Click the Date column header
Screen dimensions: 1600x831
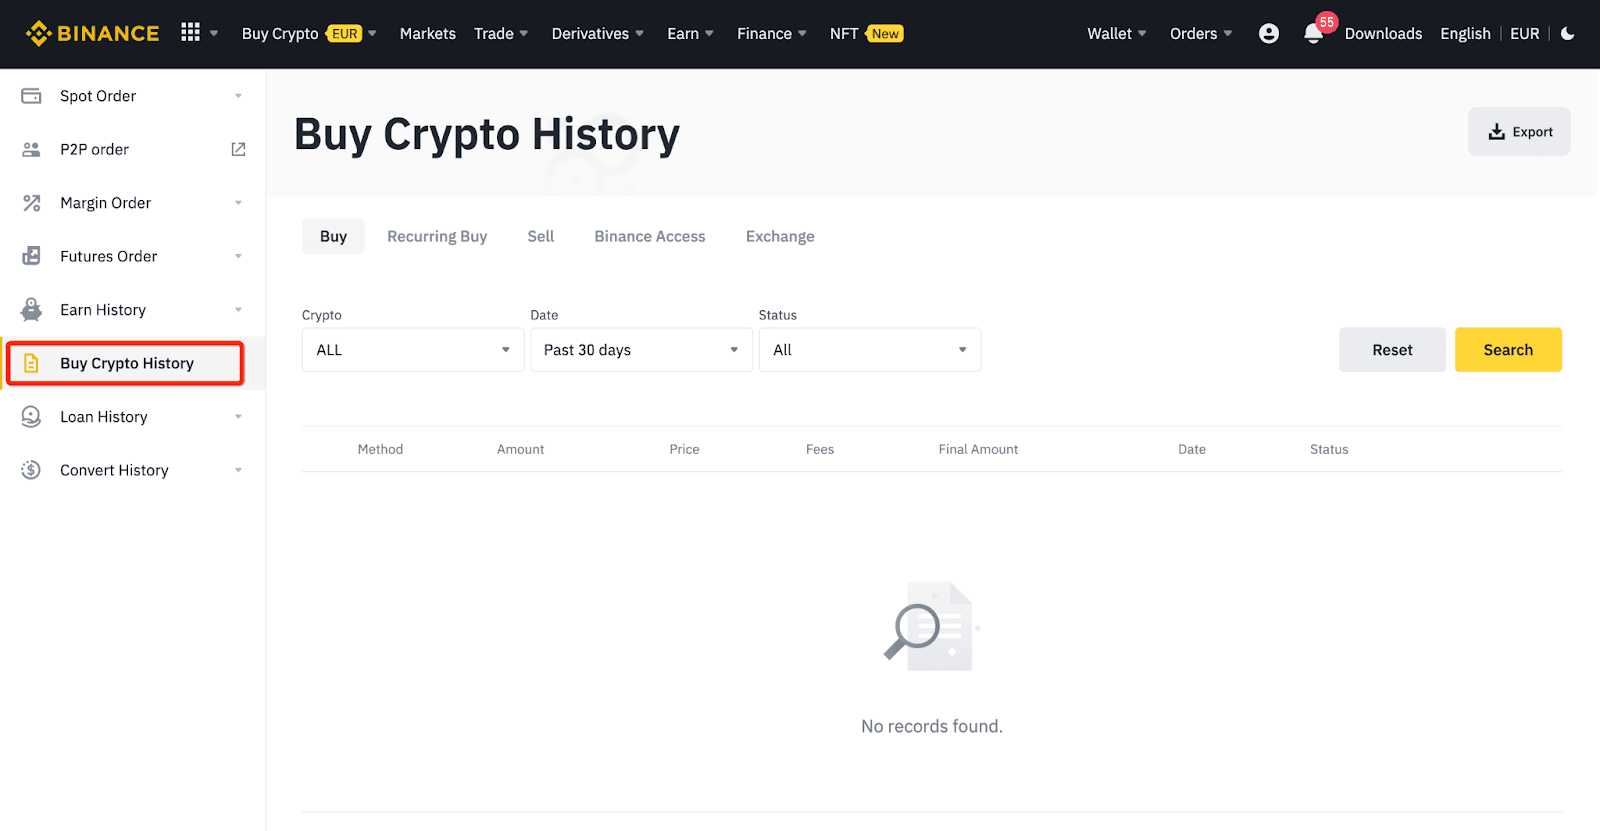click(1191, 449)
